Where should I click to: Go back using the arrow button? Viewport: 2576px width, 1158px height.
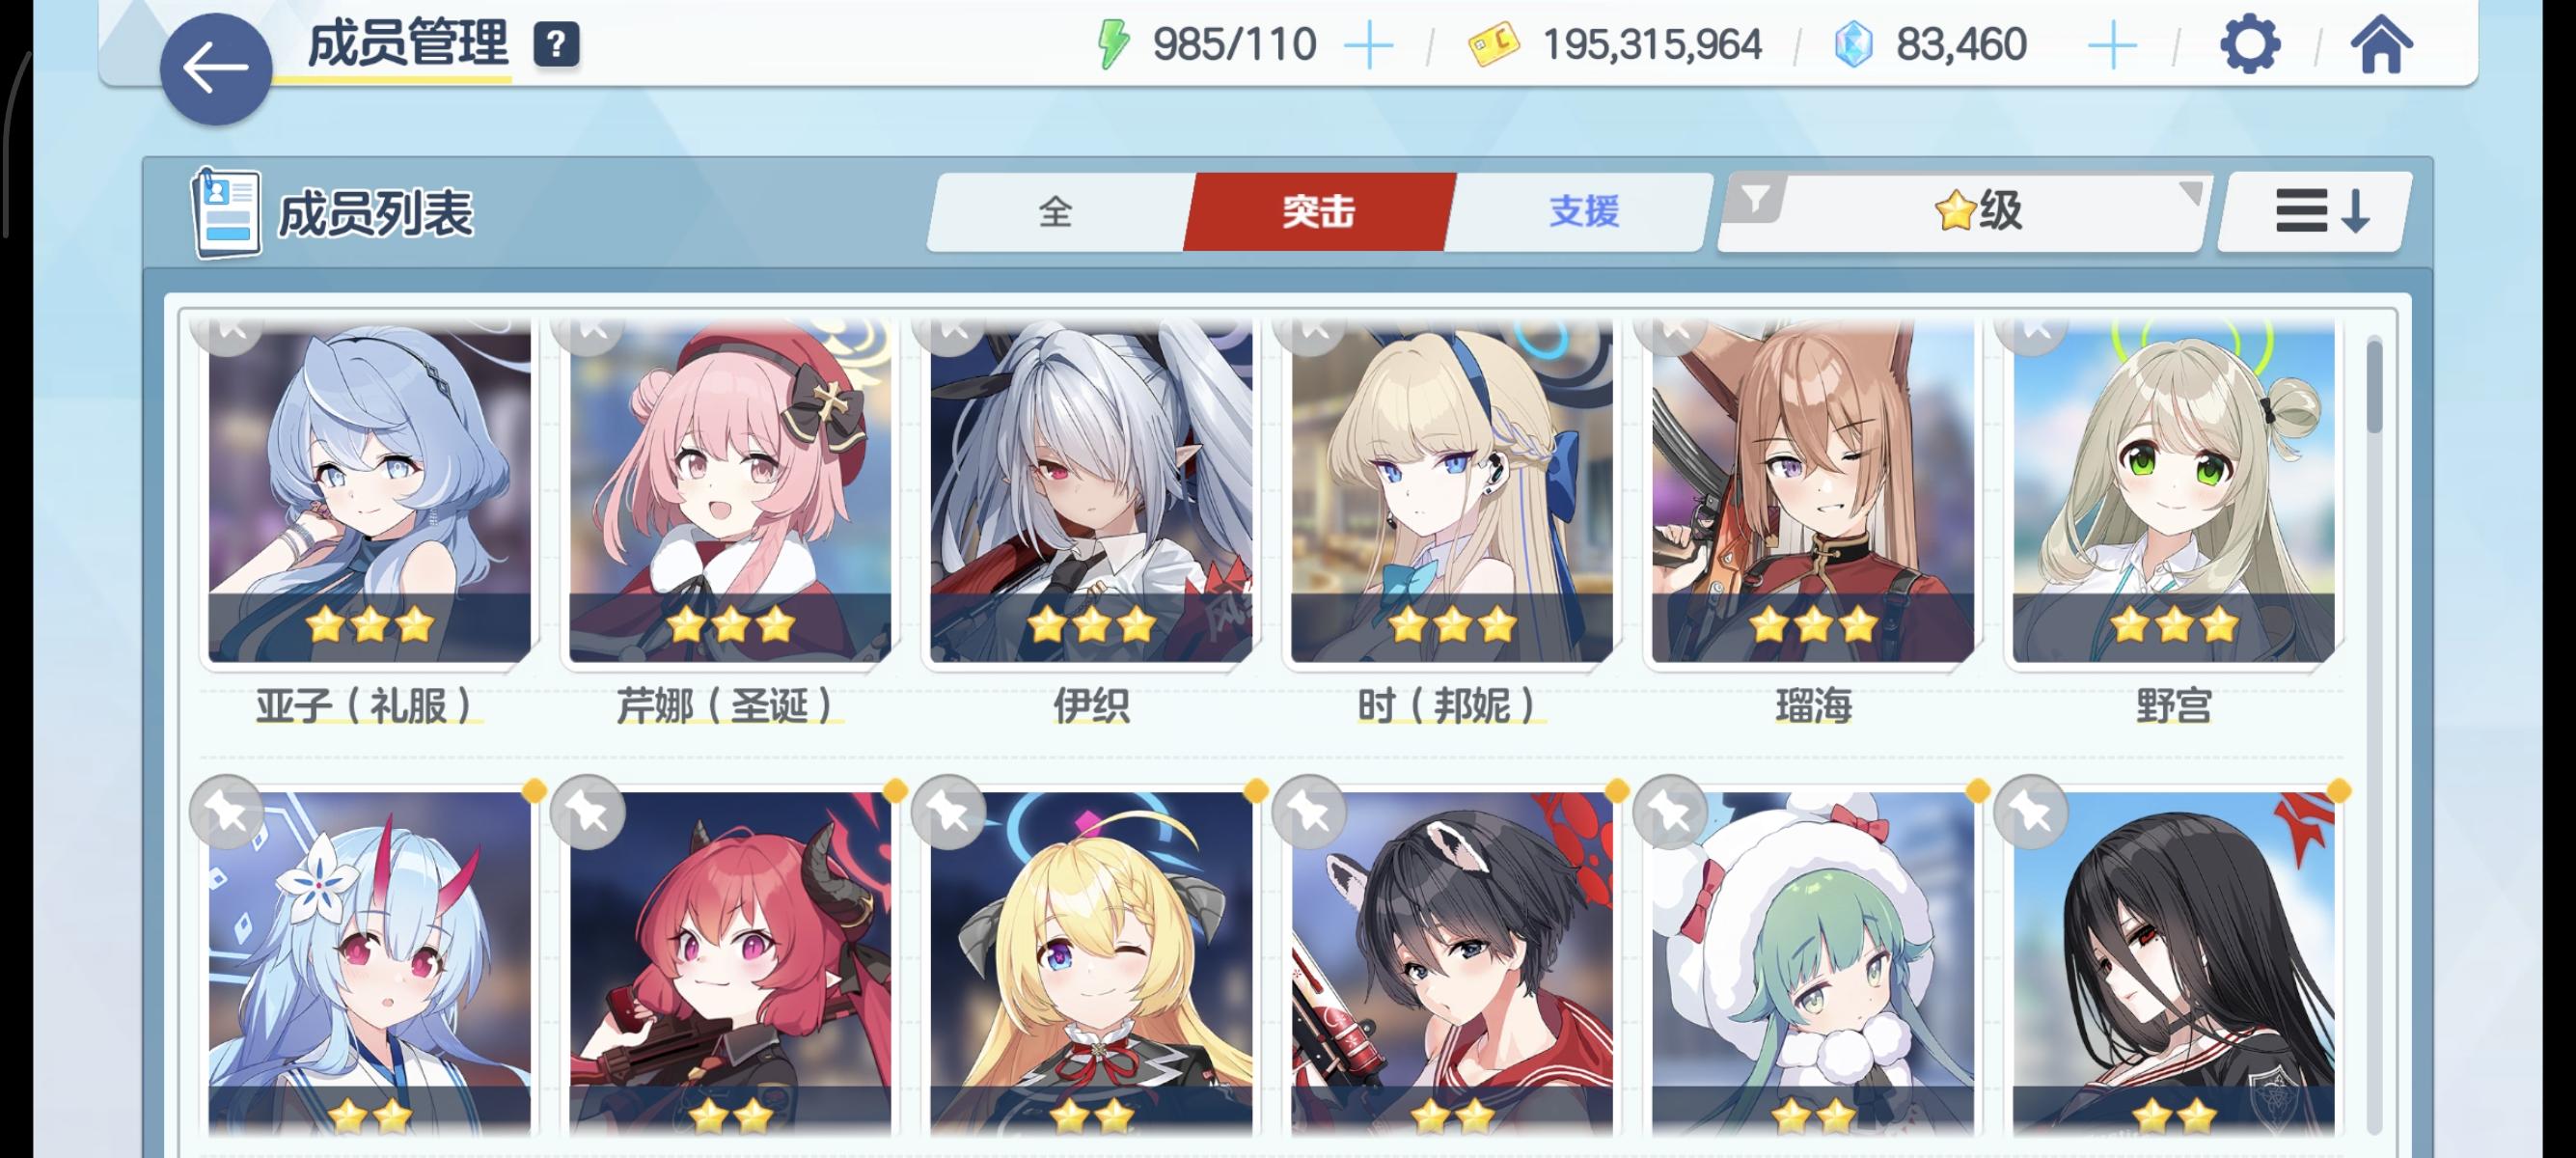(215, 69)
